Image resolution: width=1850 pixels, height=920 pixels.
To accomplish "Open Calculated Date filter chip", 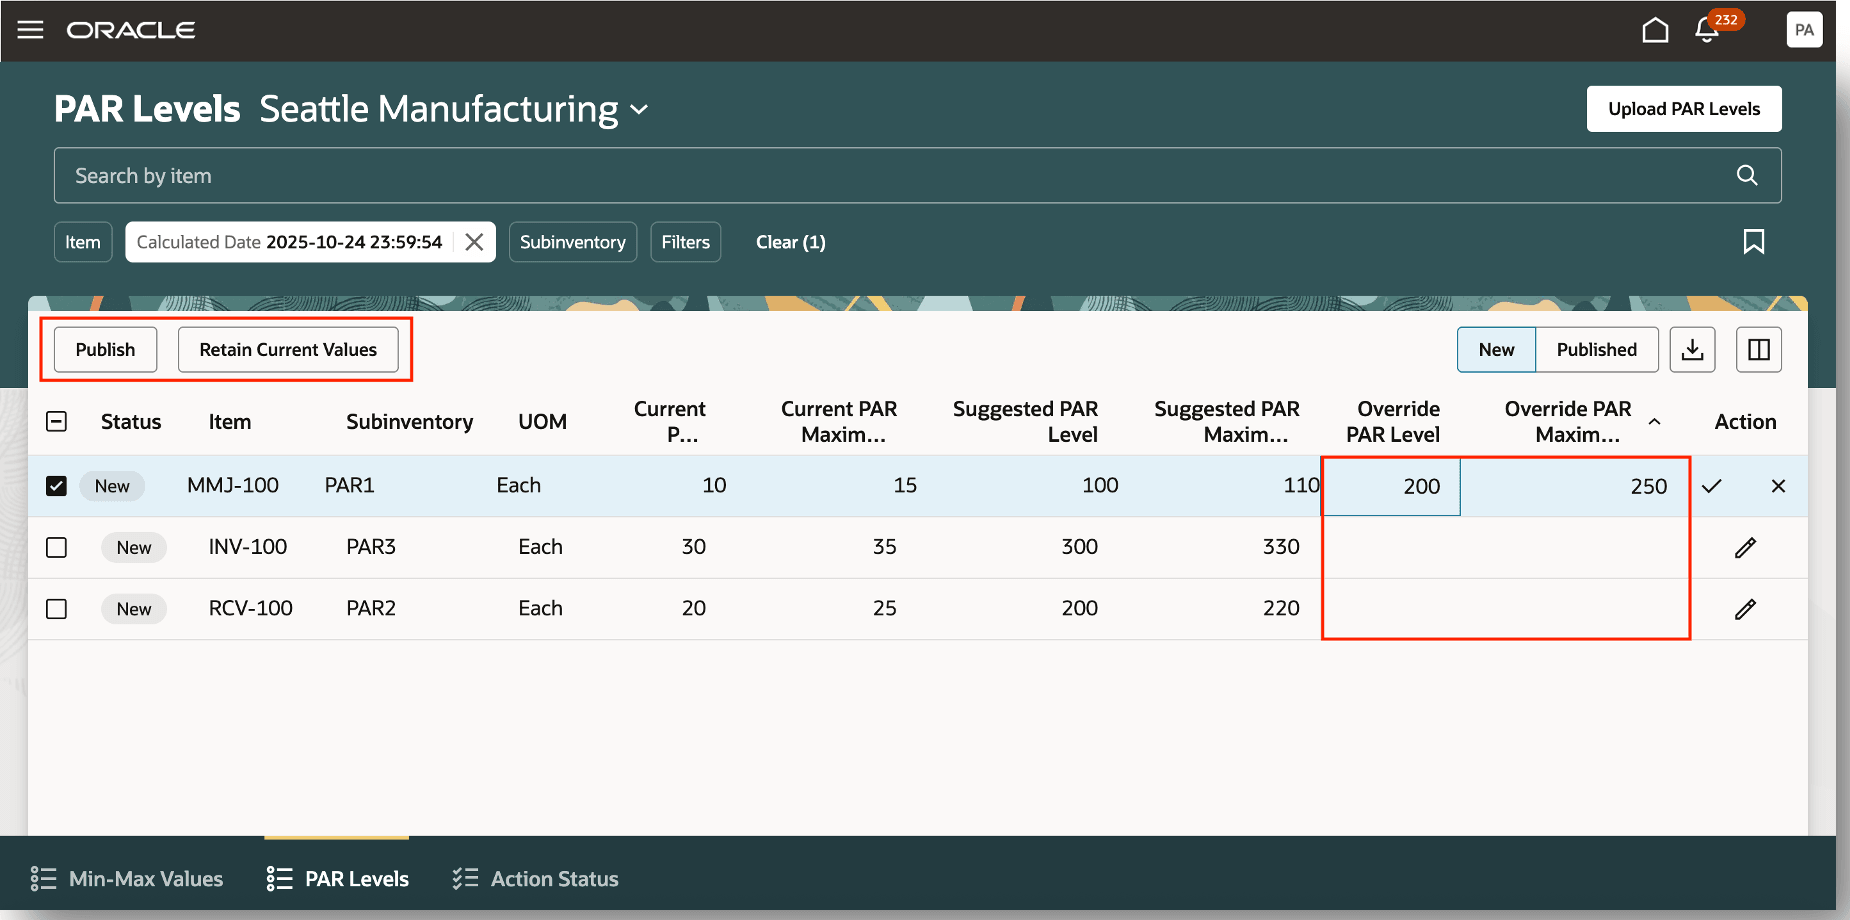I will [289, 242].
